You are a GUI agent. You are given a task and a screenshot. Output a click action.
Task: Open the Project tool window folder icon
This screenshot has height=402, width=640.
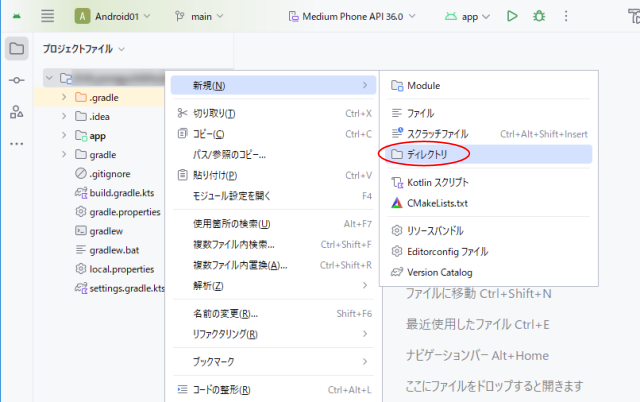click(x=17, y=49)
